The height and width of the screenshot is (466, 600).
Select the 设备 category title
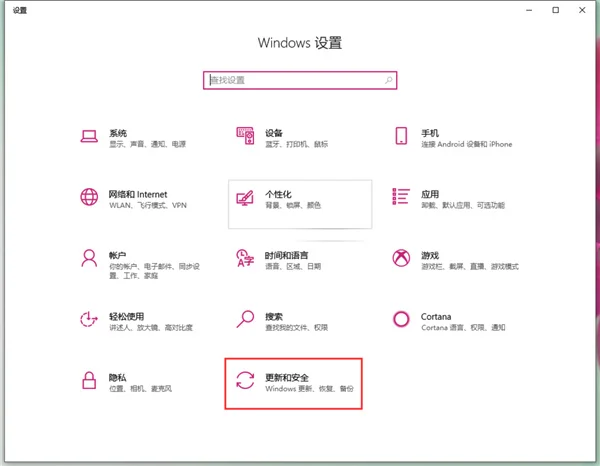[x=274, y=133]
